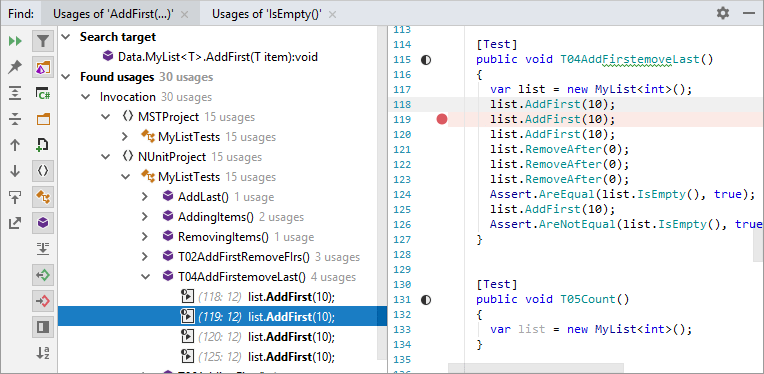
Task: Collapse the MSTProject node
Action: pyautogui.click(x=106, y=117)
